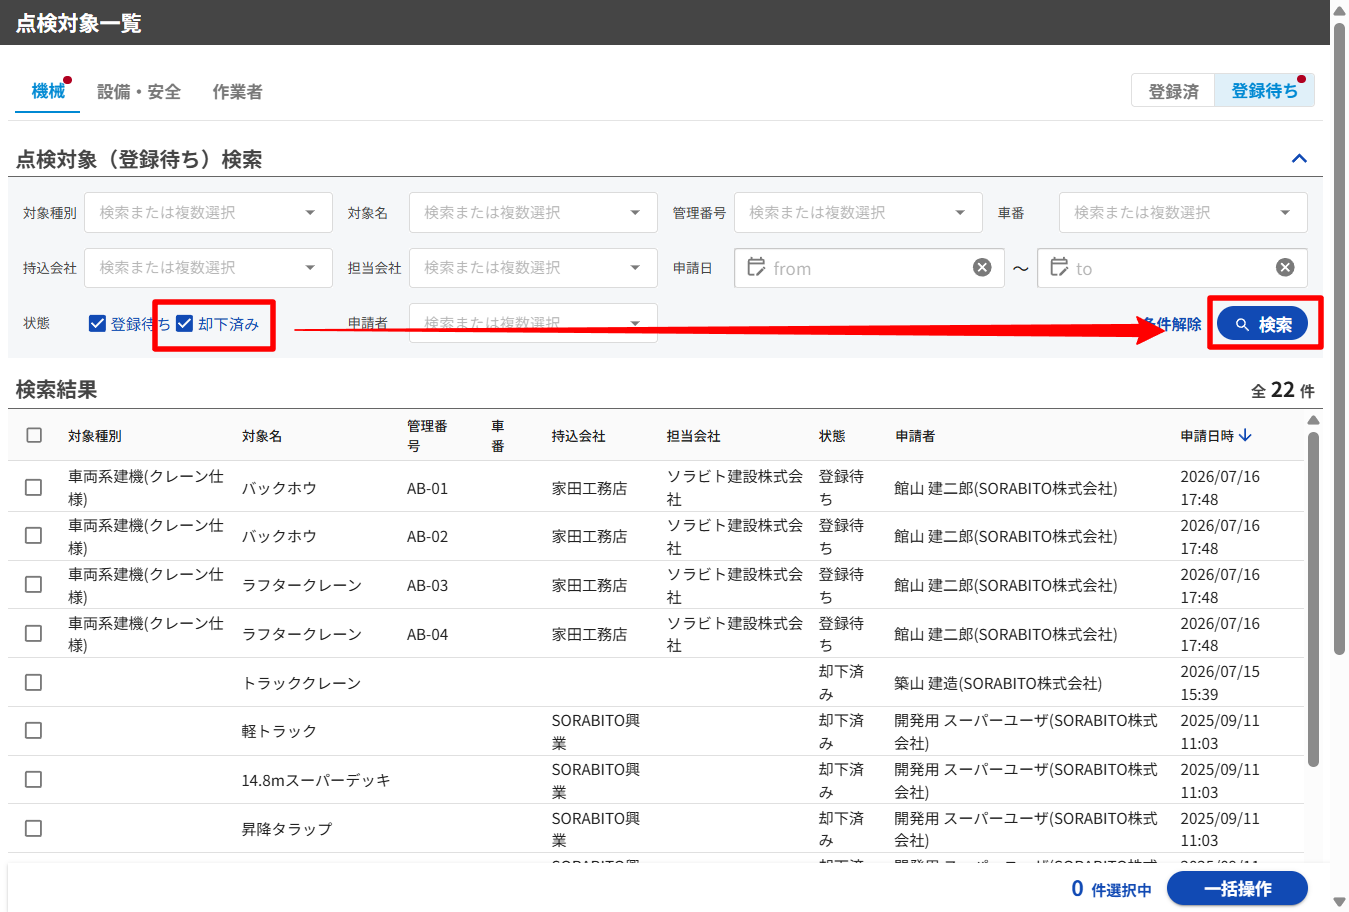Open the 持込会社 dropdown
Image resolution: width=1349 pixels, height=912 pixels.
pyautogui.click(x=208, y=267)
